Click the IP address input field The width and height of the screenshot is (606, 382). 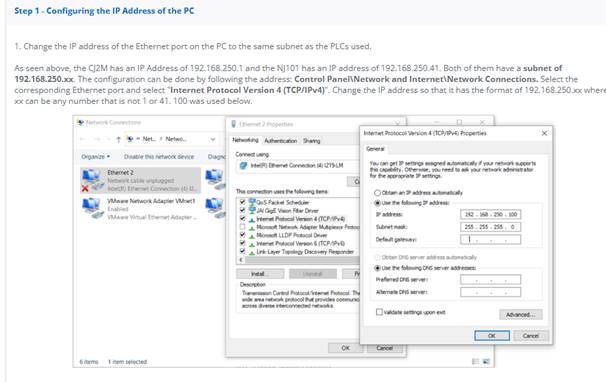490,214
